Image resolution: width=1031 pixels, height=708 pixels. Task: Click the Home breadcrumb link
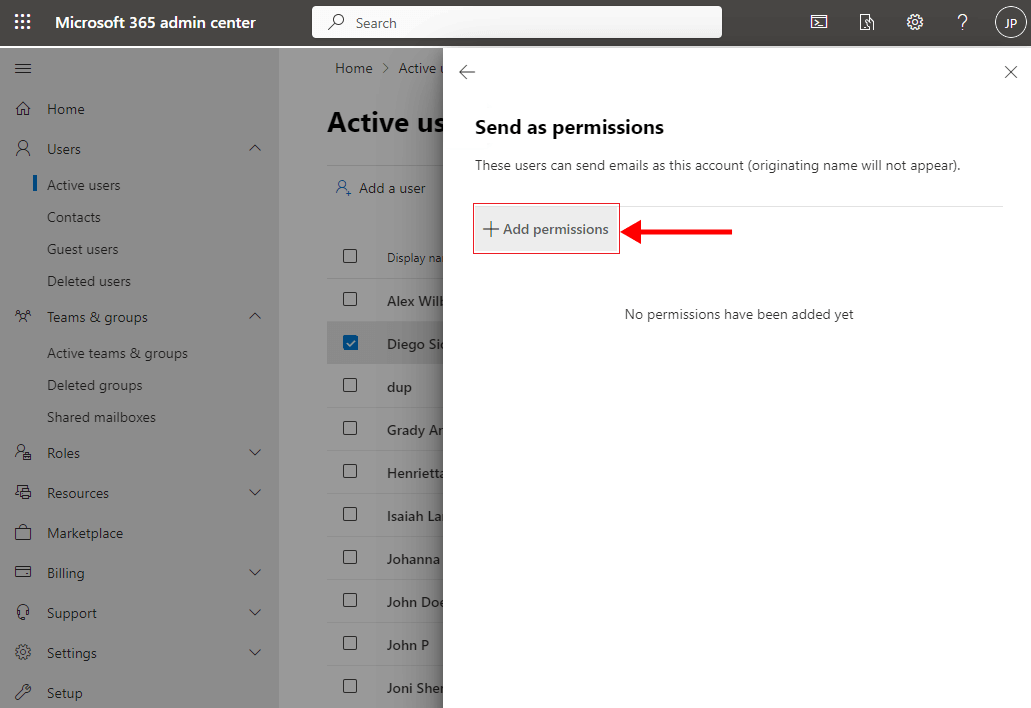353,68
